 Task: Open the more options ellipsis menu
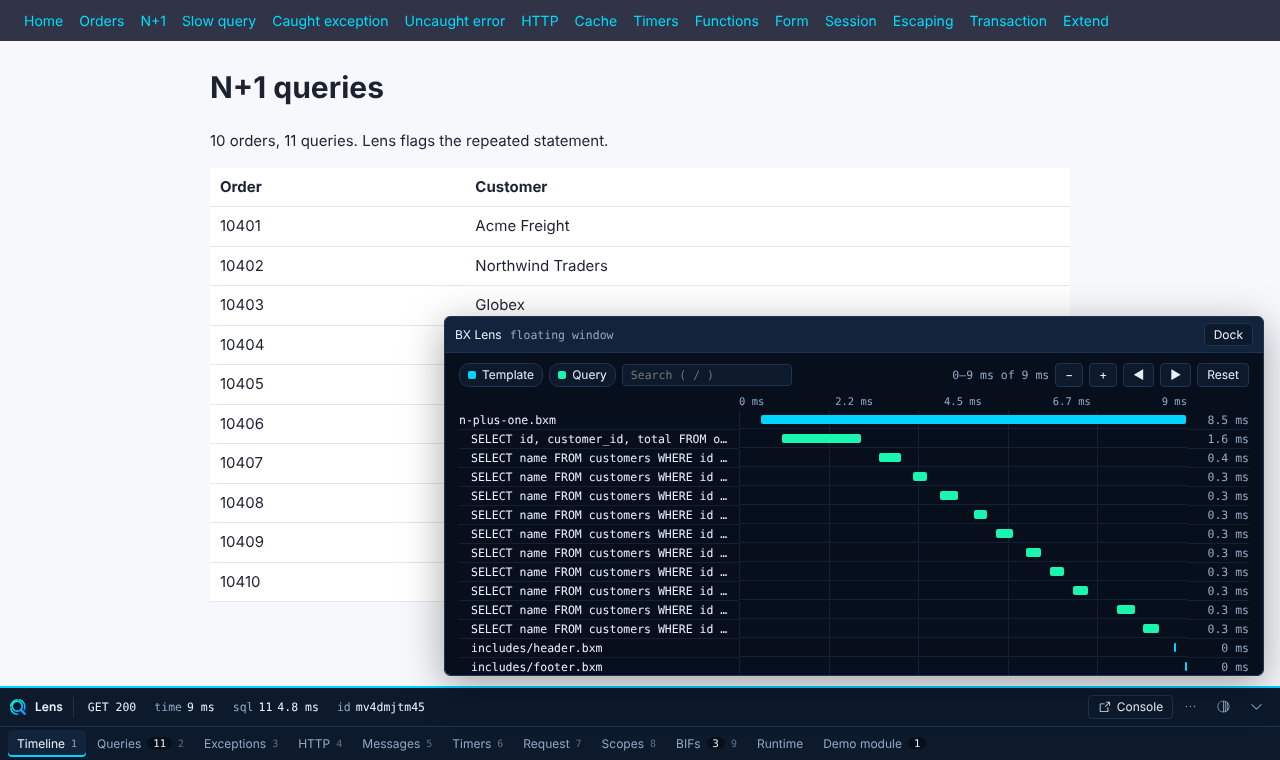[x=1190, y=707]
